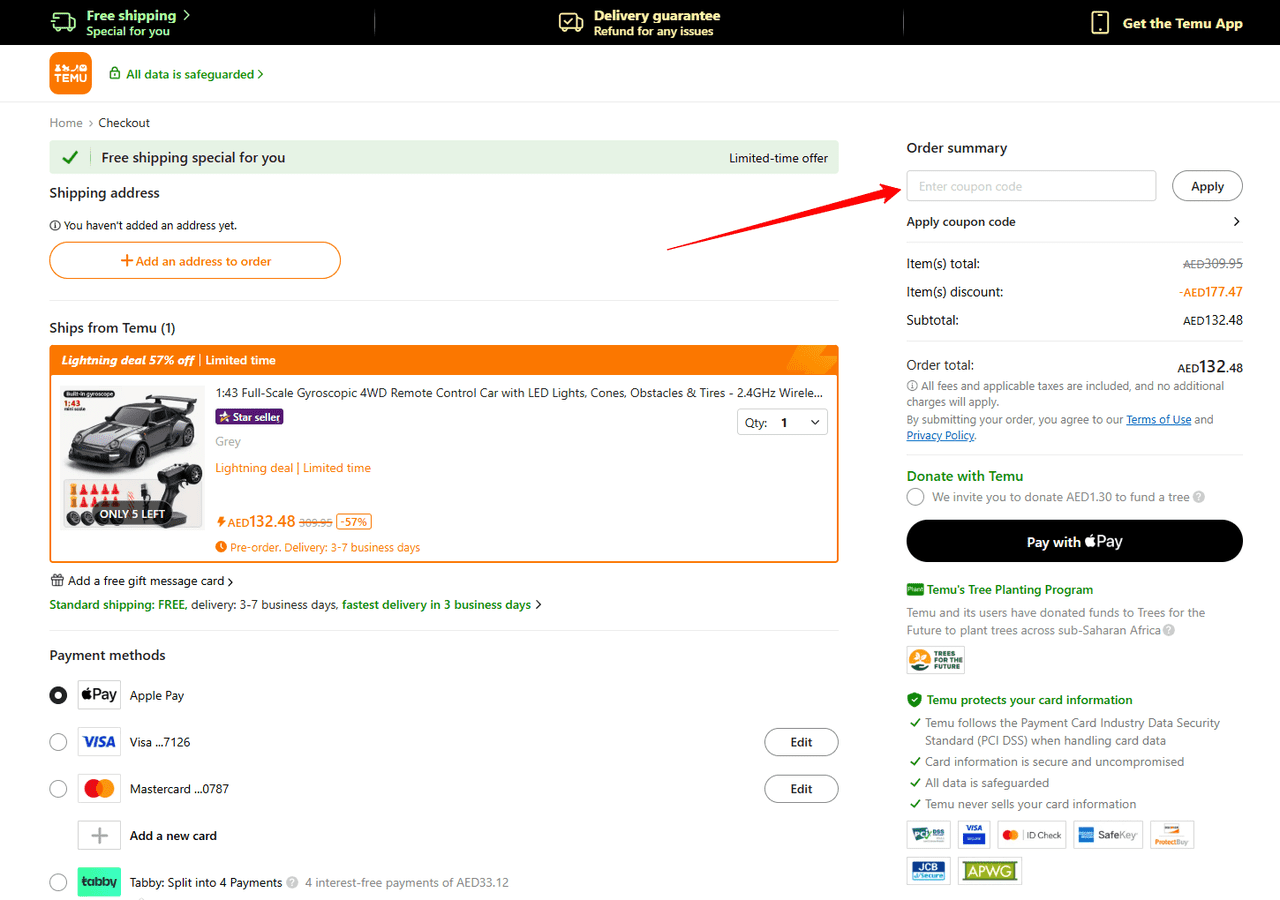Click the Star seller badge
Screen dimensions: 1280x900
click(x=249, y=417)
